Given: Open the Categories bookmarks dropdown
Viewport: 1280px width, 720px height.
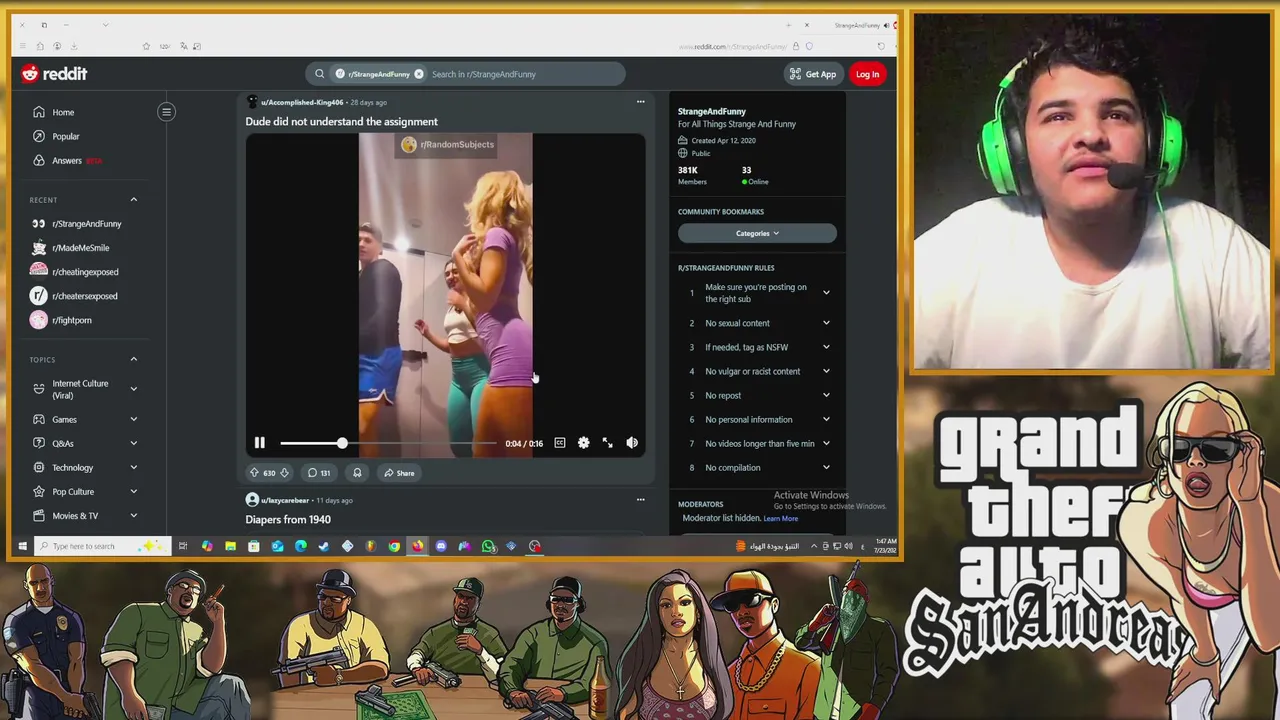Looking at the screenshot, I should click(x=757, y=233).
